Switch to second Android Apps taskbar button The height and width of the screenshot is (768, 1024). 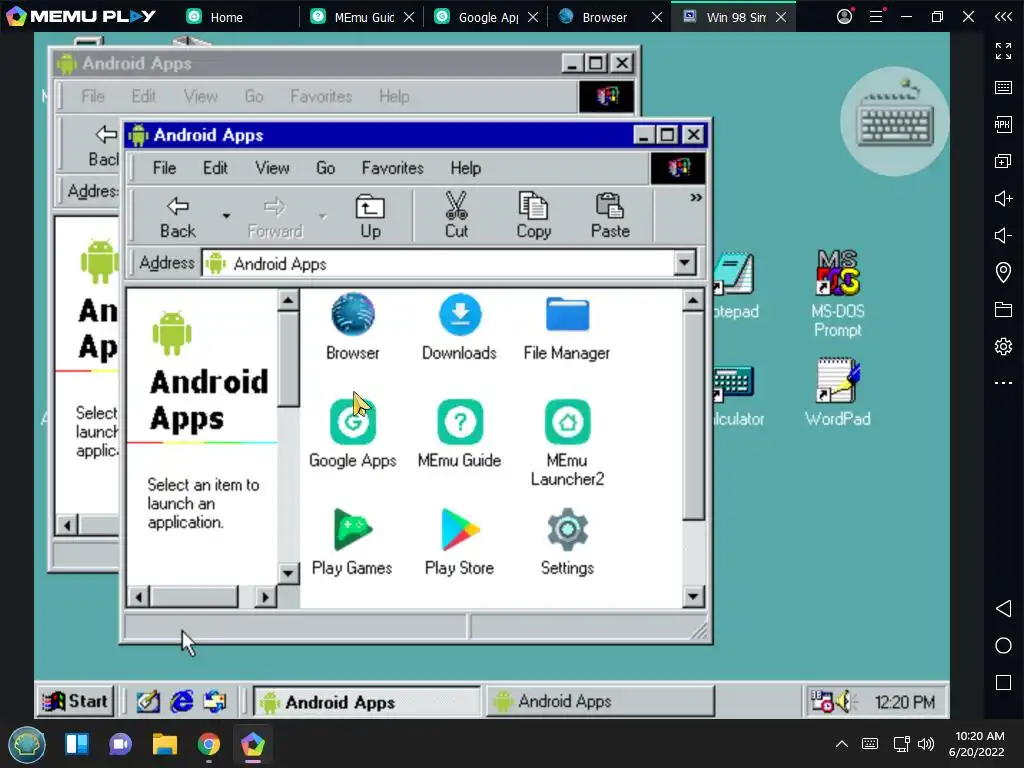tap(601, 701)
